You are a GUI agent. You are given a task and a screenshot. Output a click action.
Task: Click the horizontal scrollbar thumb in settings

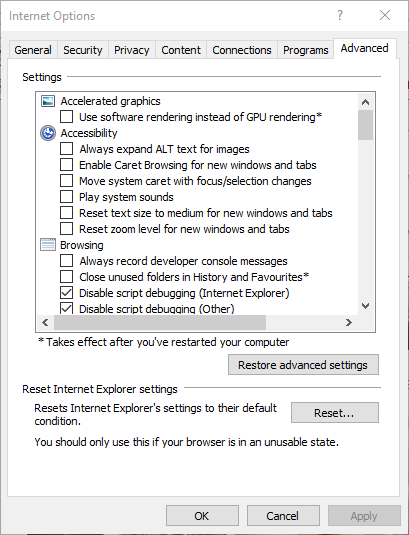coord(160,322)
